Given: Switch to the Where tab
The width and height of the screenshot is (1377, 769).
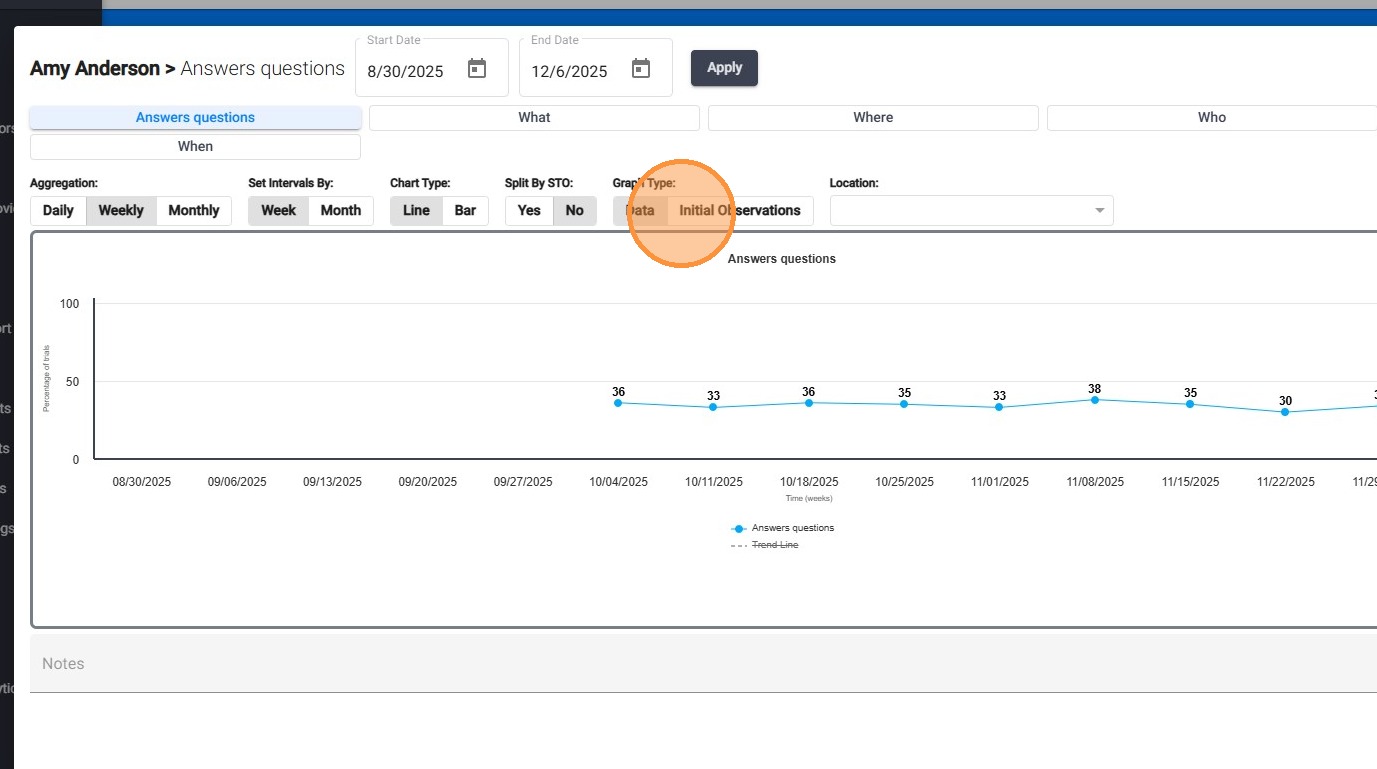Looking at the screenshot, I should click(873, 118).
